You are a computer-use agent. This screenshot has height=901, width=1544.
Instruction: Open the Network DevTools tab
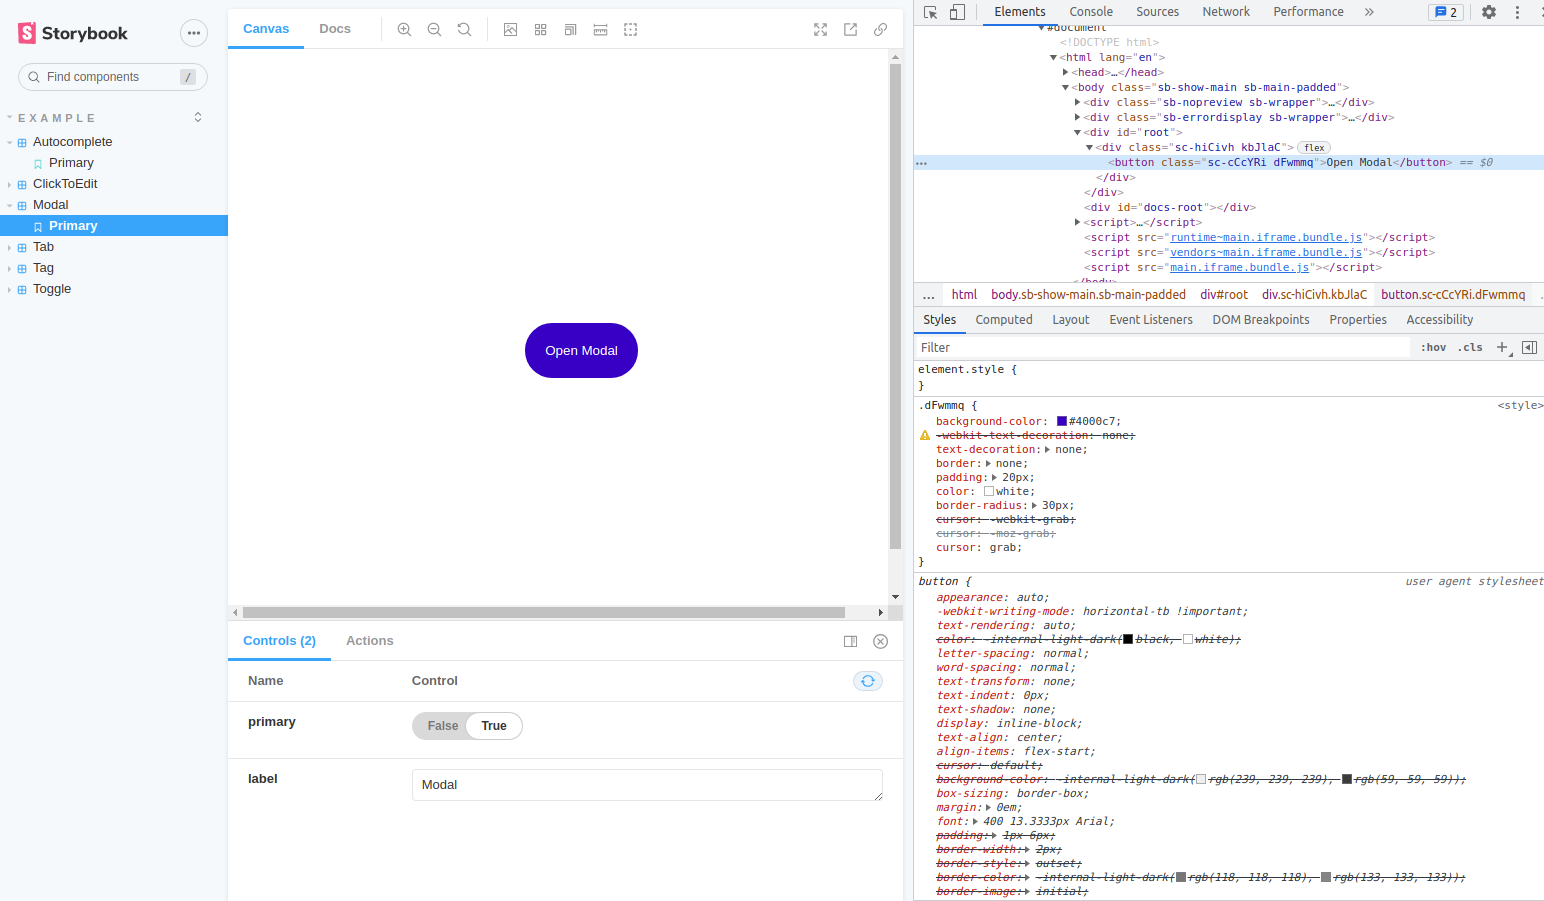(1226, 12)
